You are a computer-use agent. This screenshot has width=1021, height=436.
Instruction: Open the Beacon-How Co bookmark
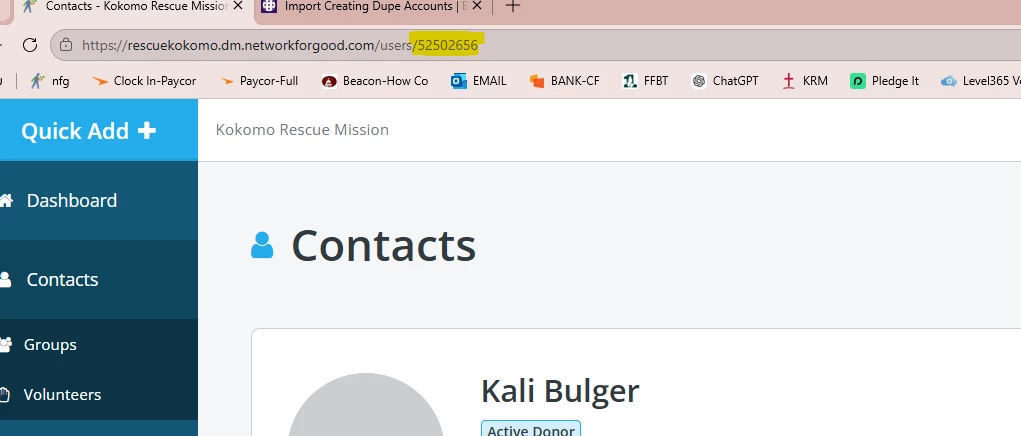click(375, 81)
